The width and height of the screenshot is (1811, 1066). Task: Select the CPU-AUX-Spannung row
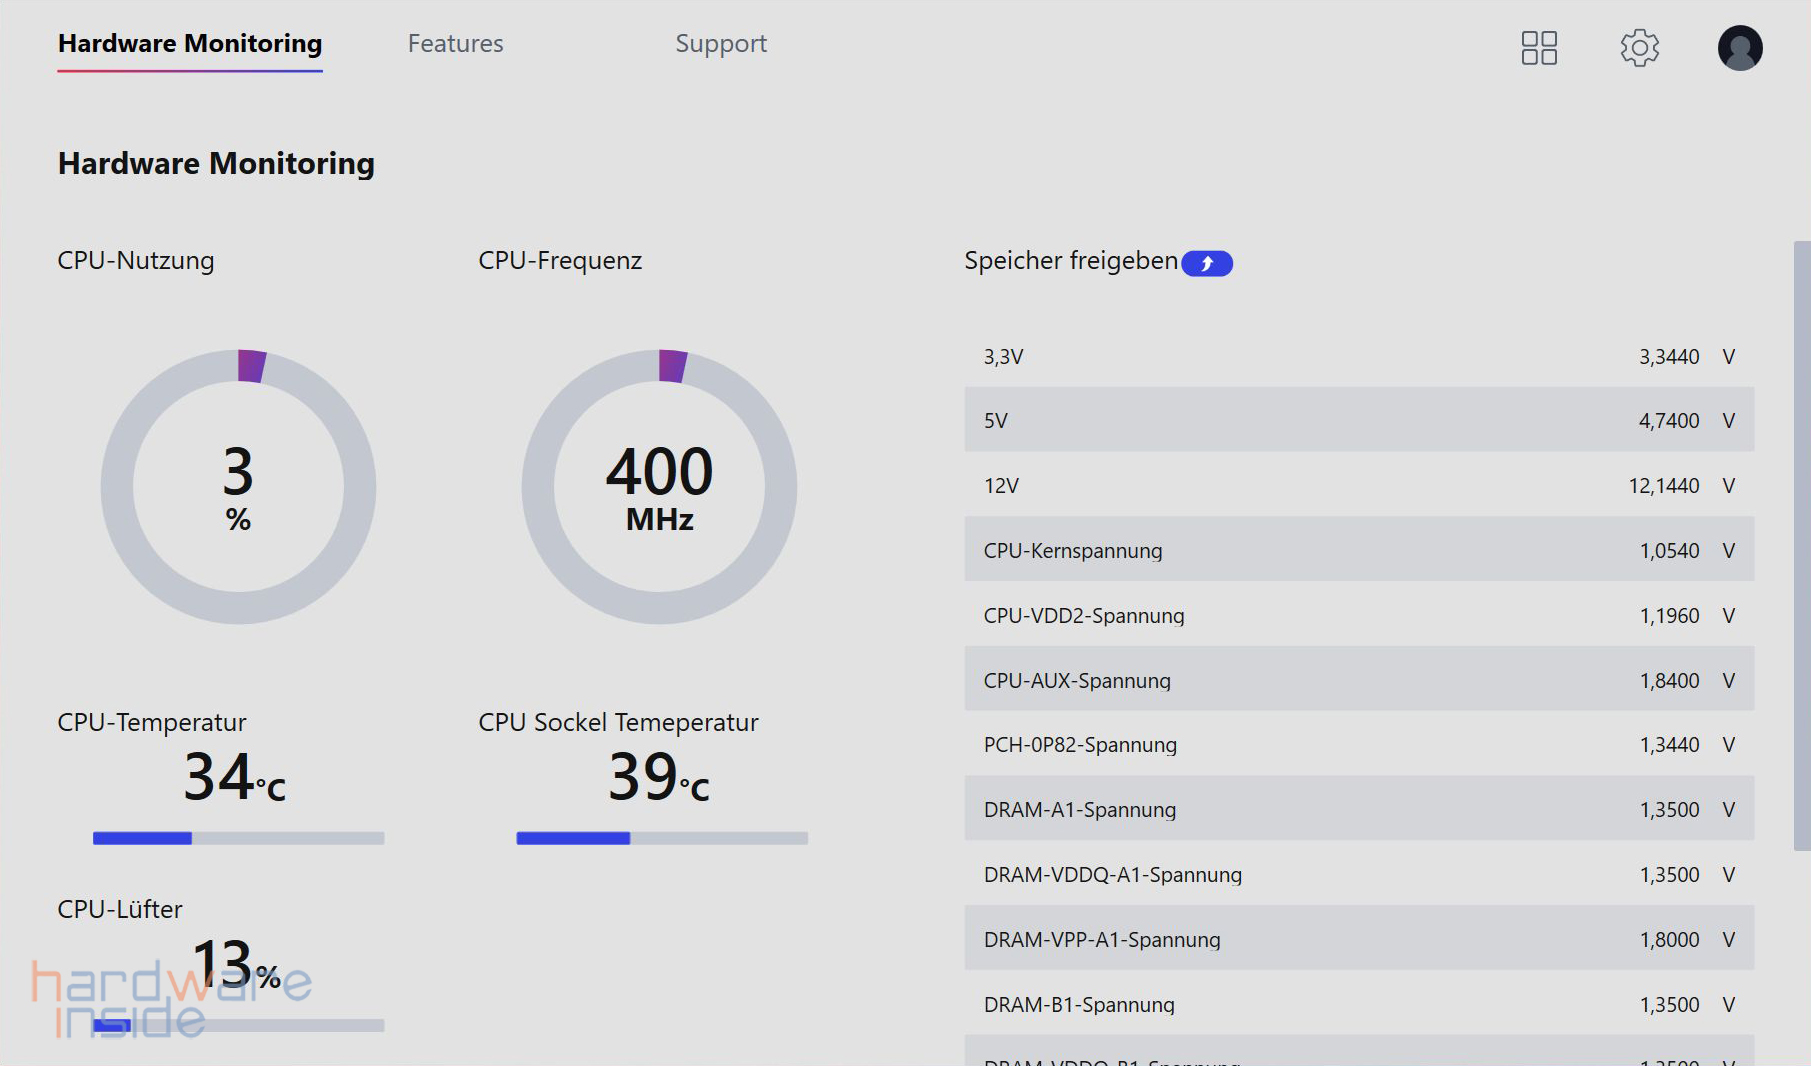(x=1358, y=680)
